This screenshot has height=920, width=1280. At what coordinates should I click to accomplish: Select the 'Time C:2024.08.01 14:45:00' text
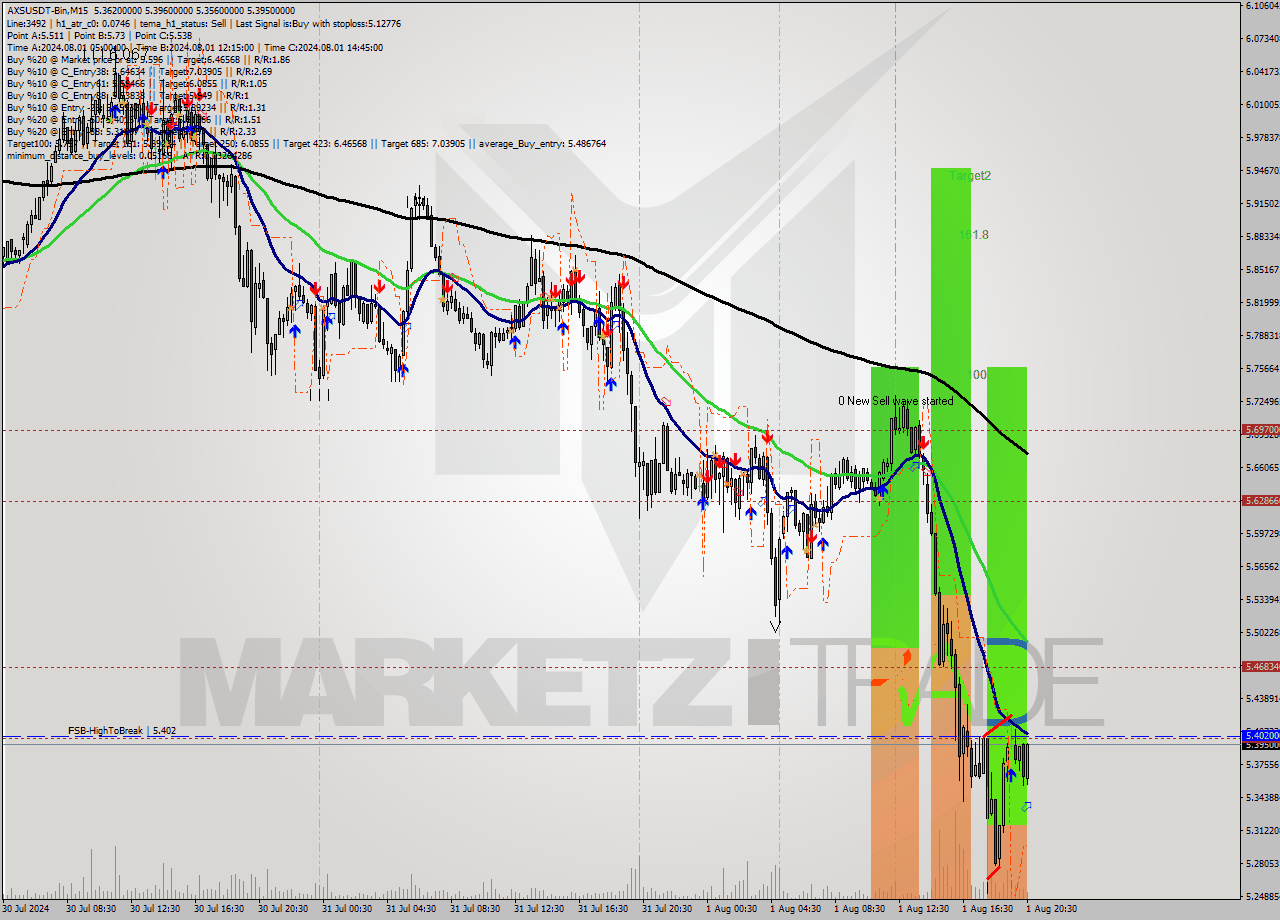[x=324, y=47]
